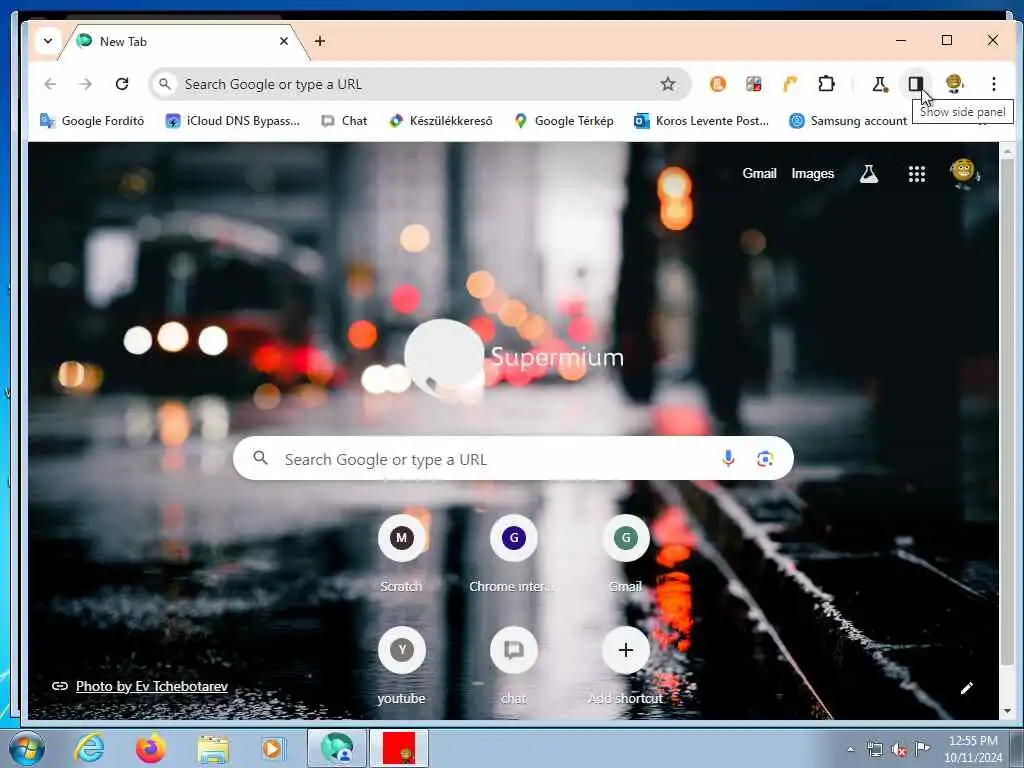1024x768 pixels.
Task: Show hidden system tray icons
Action: (x=850, y=750)
